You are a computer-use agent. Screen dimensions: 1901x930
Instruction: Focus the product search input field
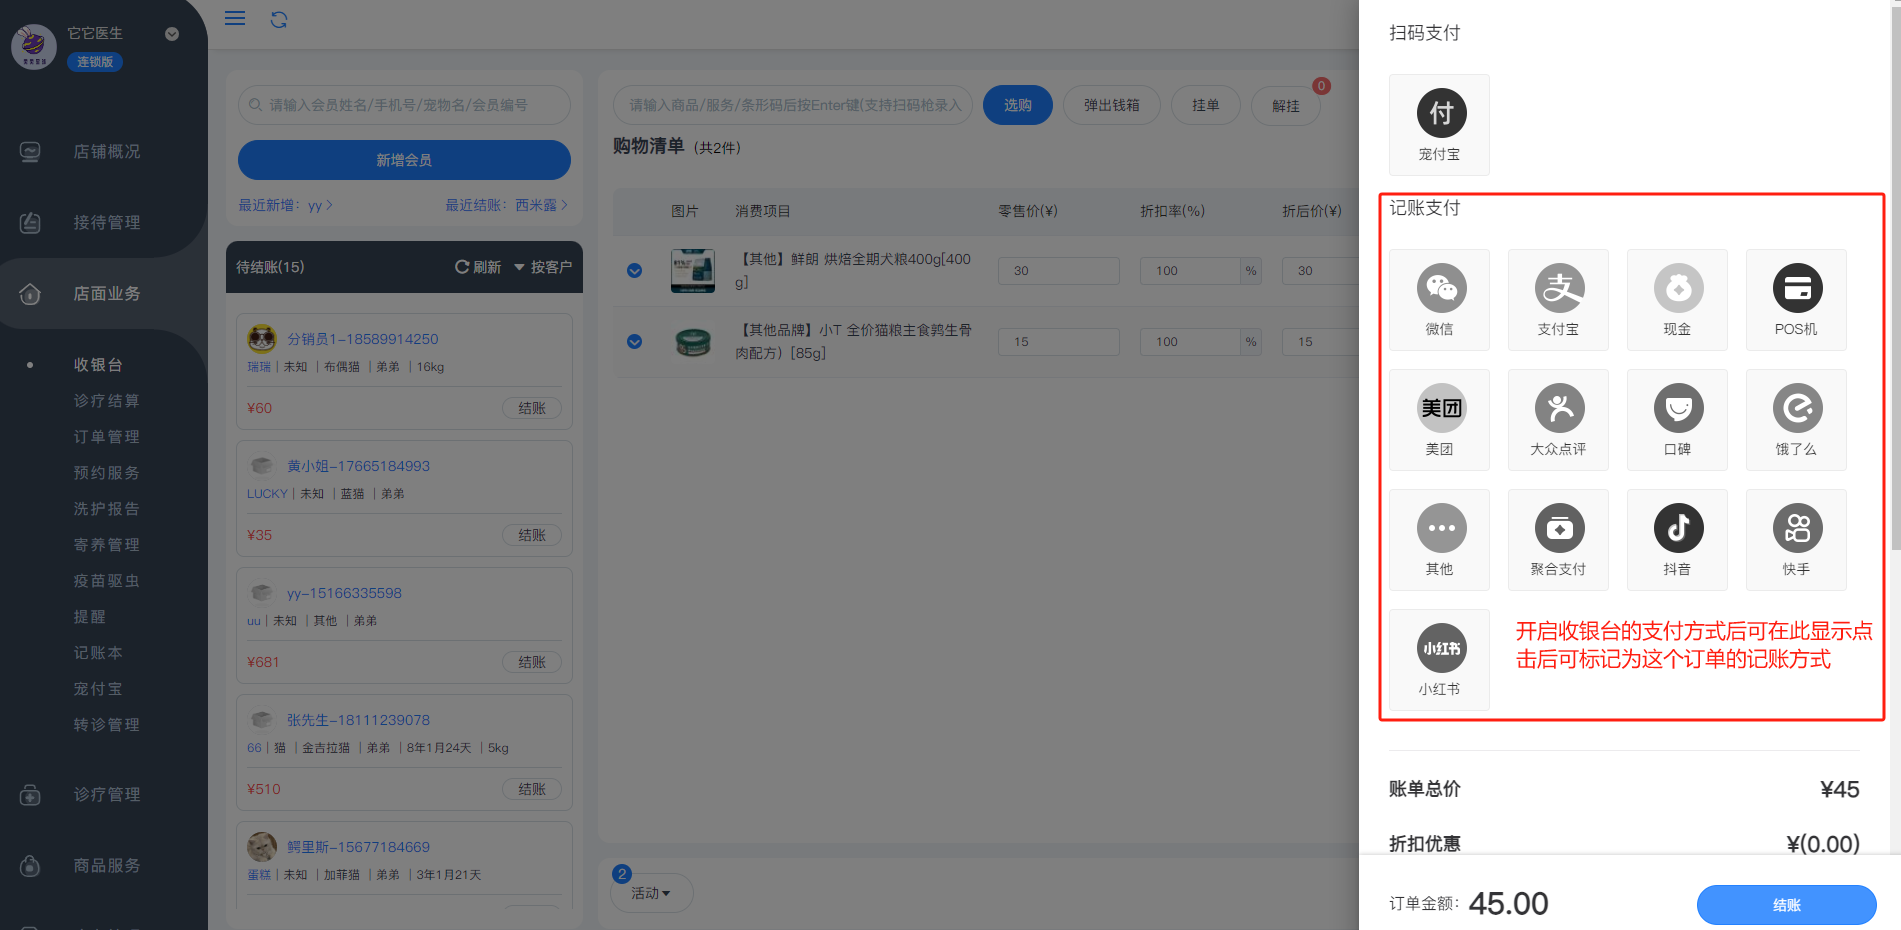click(793, 105)
